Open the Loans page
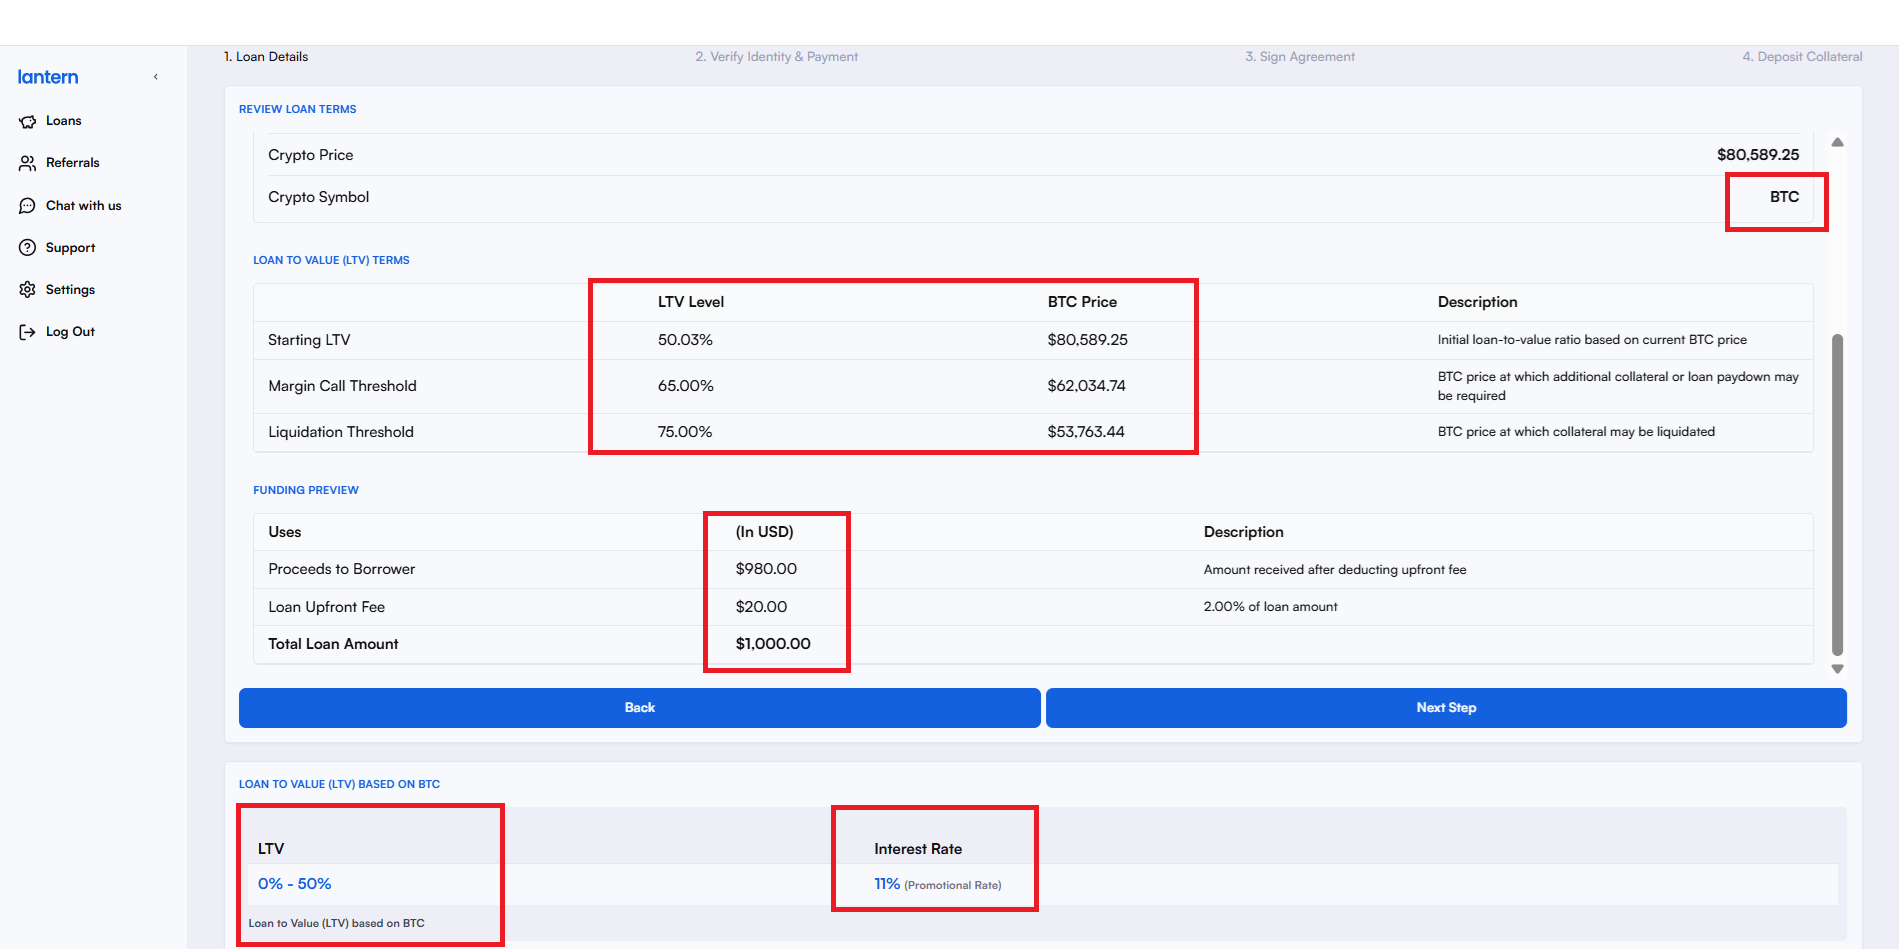1899x949 pixels. tap(64, 121)
